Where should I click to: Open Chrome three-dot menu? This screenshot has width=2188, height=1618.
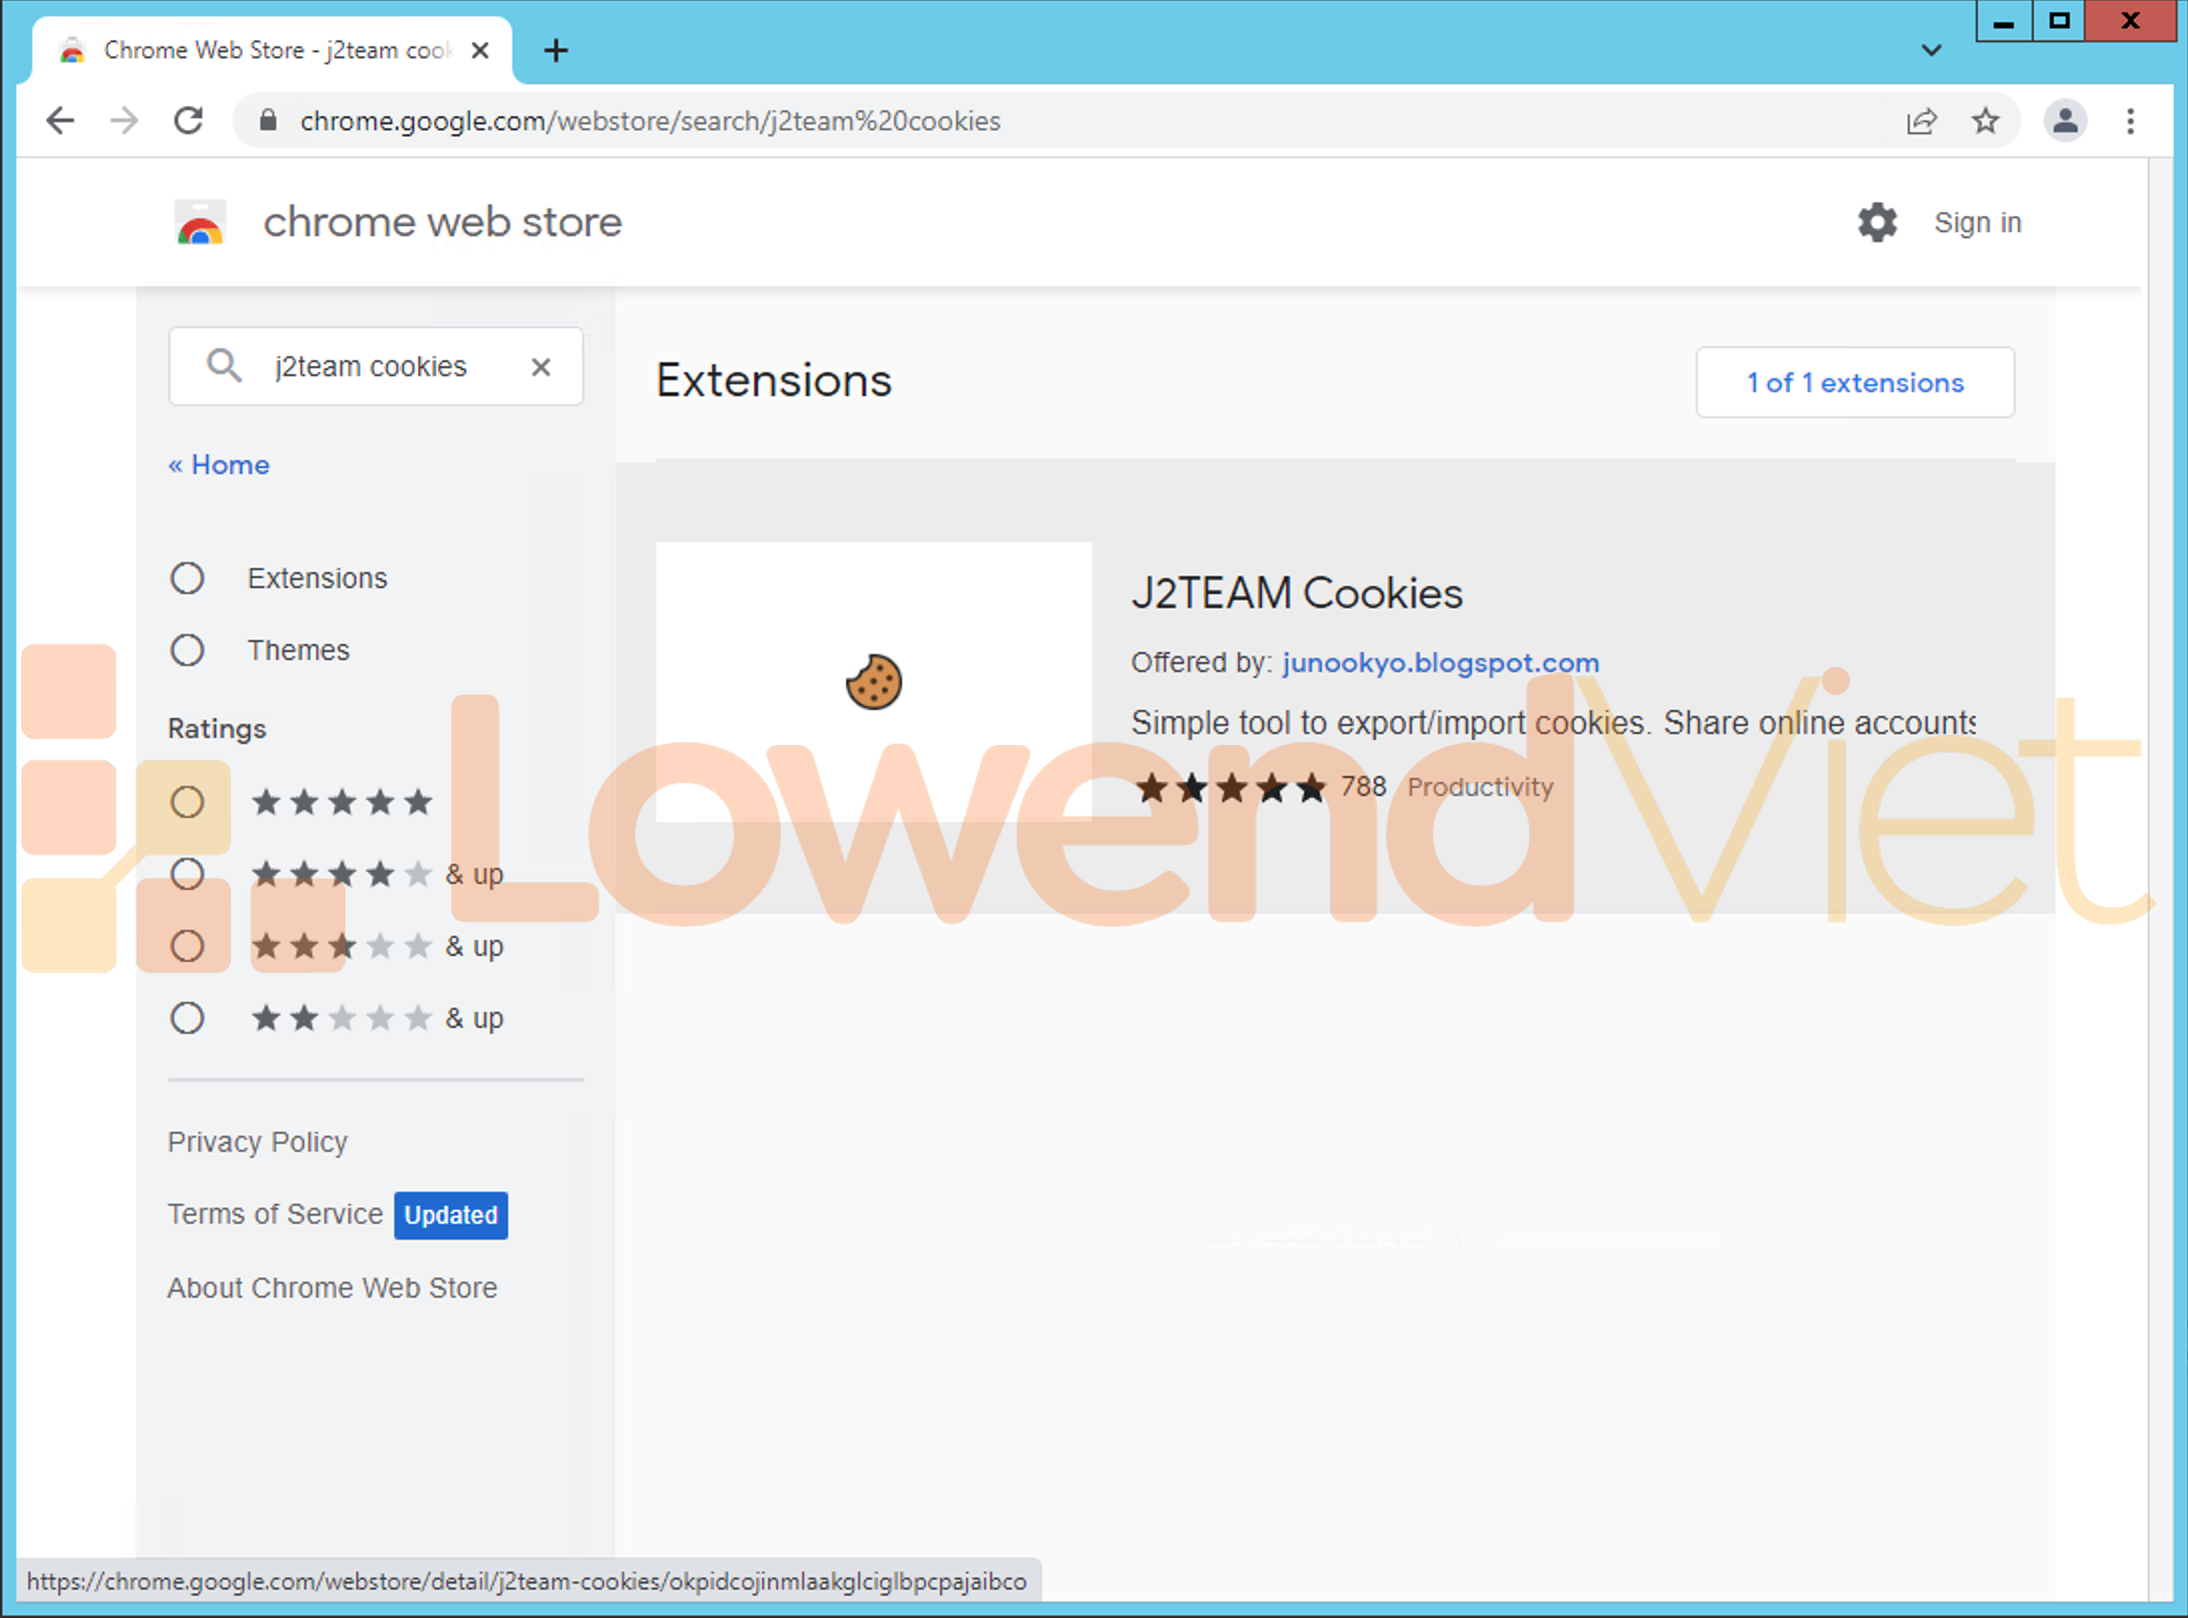(x=2131, y=121)
